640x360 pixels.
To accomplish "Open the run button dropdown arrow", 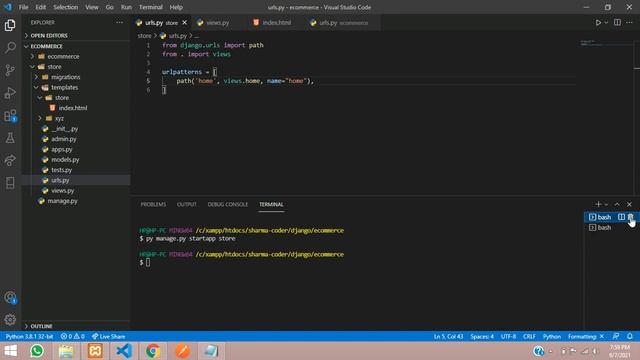I will click(606, 22).
